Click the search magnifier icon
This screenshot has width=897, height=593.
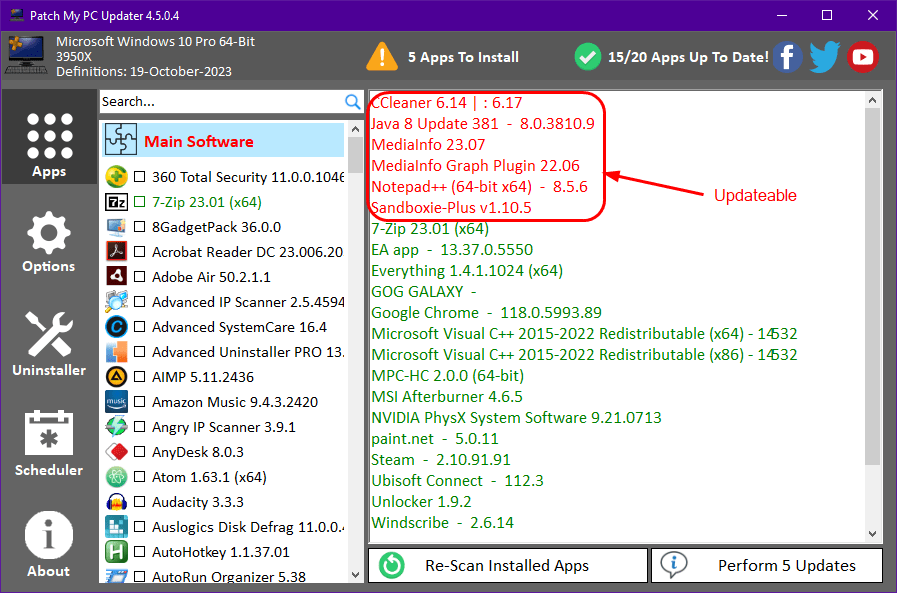(x=352, y=101)
